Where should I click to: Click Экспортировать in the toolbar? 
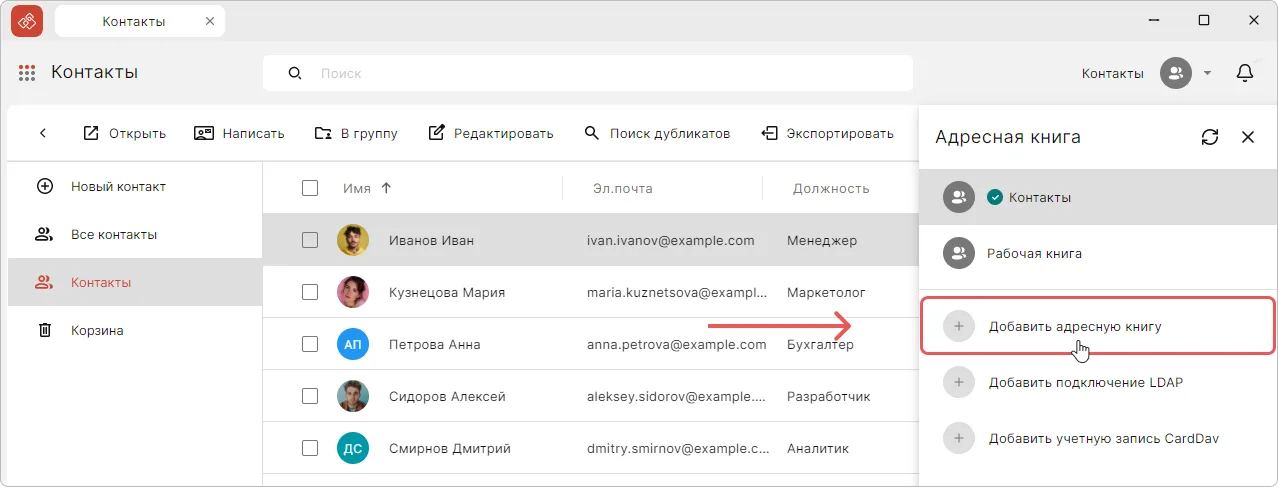coord(827,133)
